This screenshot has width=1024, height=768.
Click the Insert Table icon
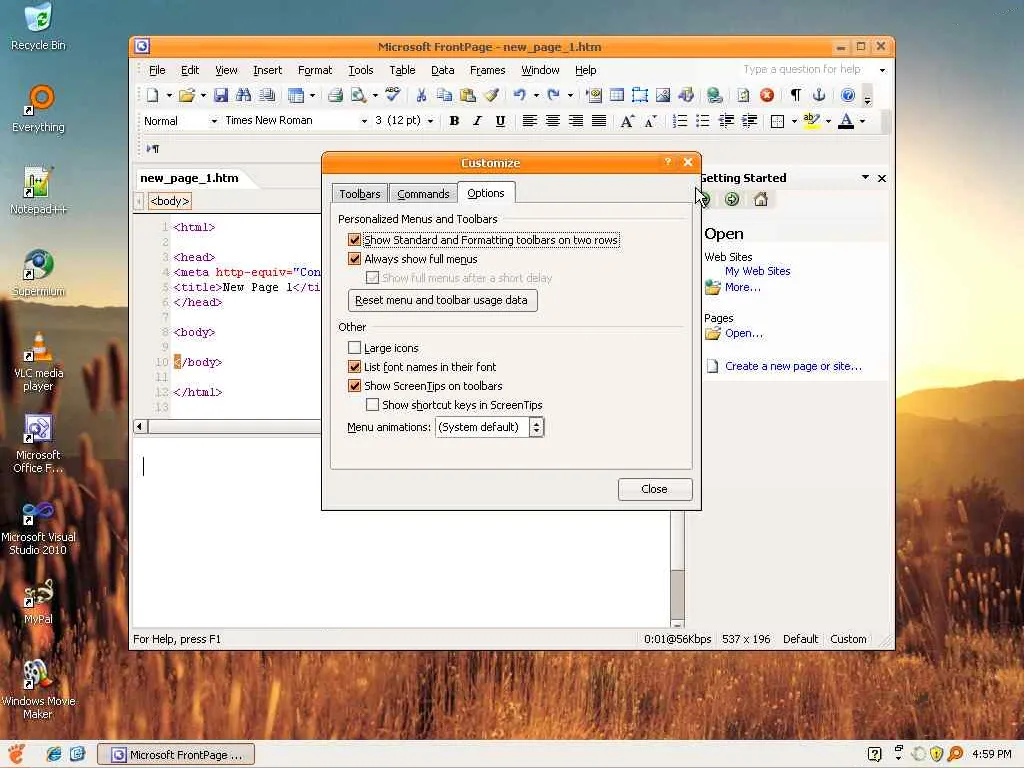click(x=616, y=95)
